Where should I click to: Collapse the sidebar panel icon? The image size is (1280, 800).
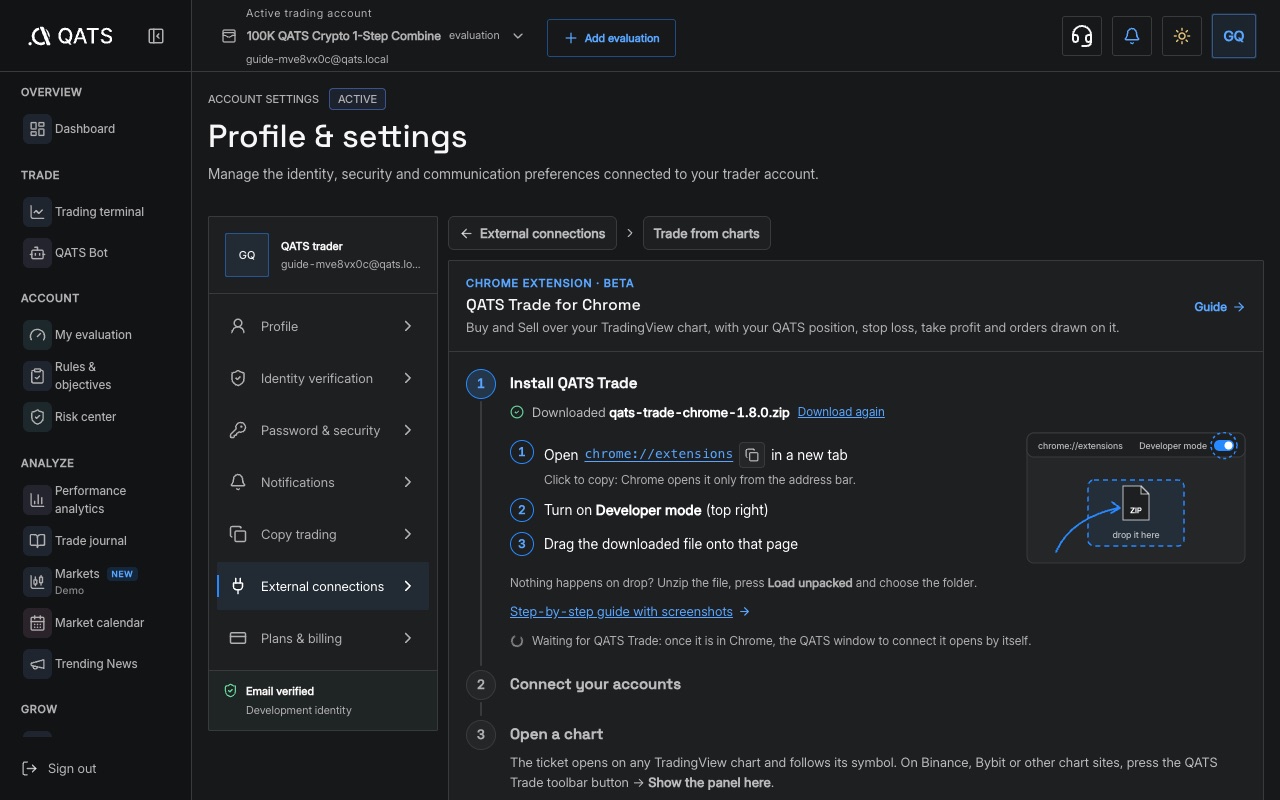(156, 36)
